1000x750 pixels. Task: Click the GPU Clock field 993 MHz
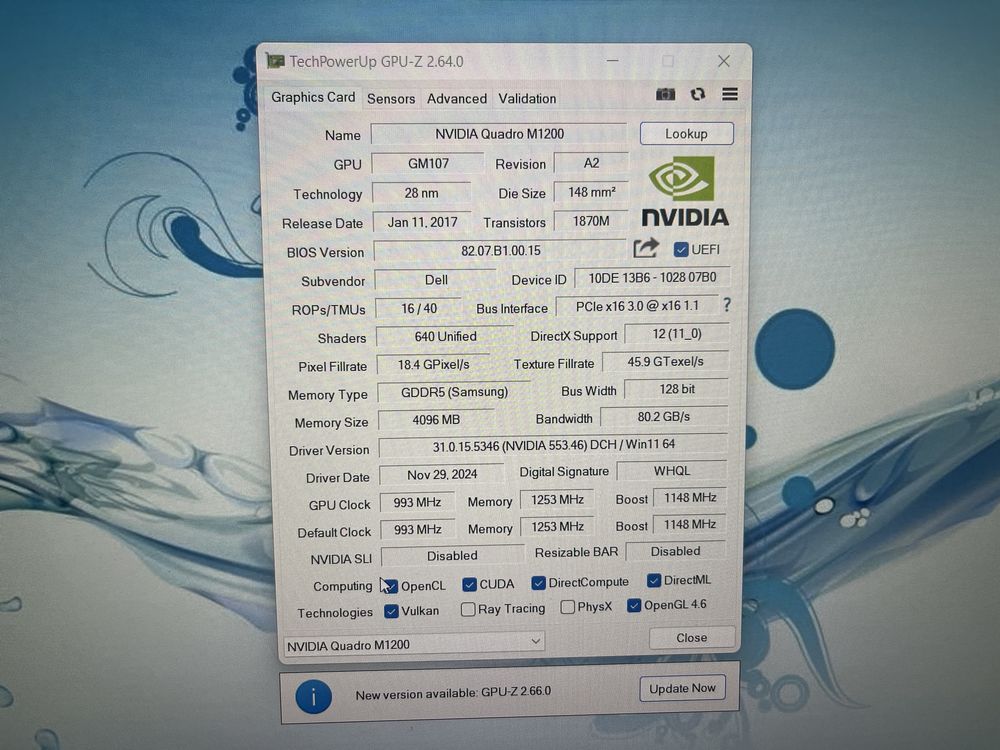(x=417, y=503)
